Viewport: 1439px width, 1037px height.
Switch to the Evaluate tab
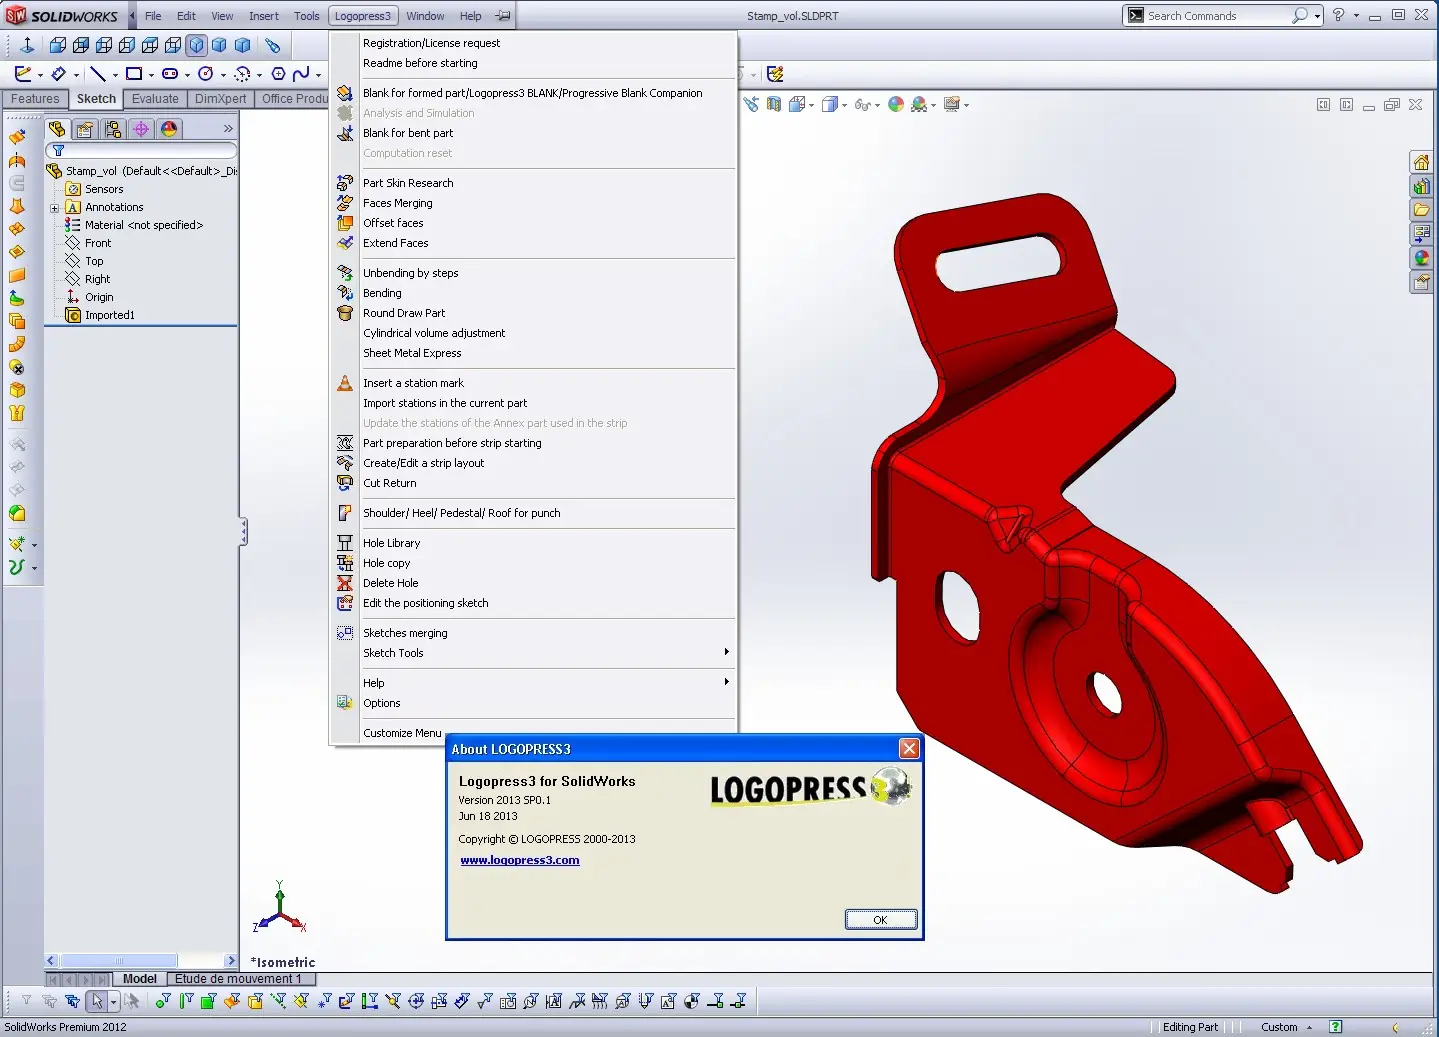point(155,99)
